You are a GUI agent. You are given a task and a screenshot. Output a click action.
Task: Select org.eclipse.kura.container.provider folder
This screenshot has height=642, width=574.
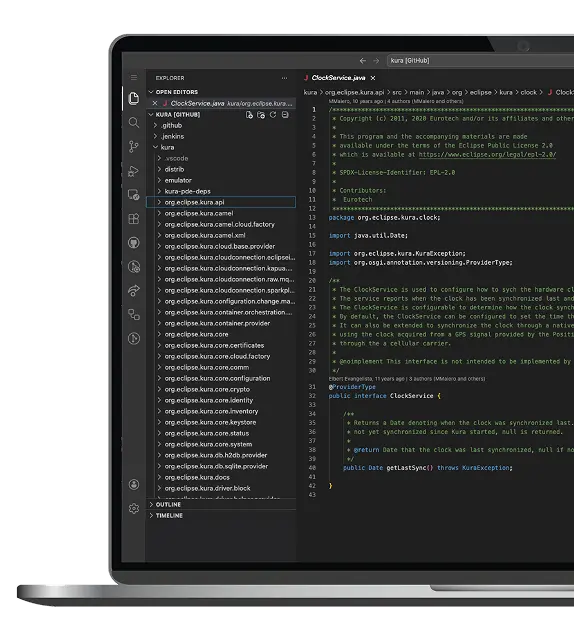(221, 323)
